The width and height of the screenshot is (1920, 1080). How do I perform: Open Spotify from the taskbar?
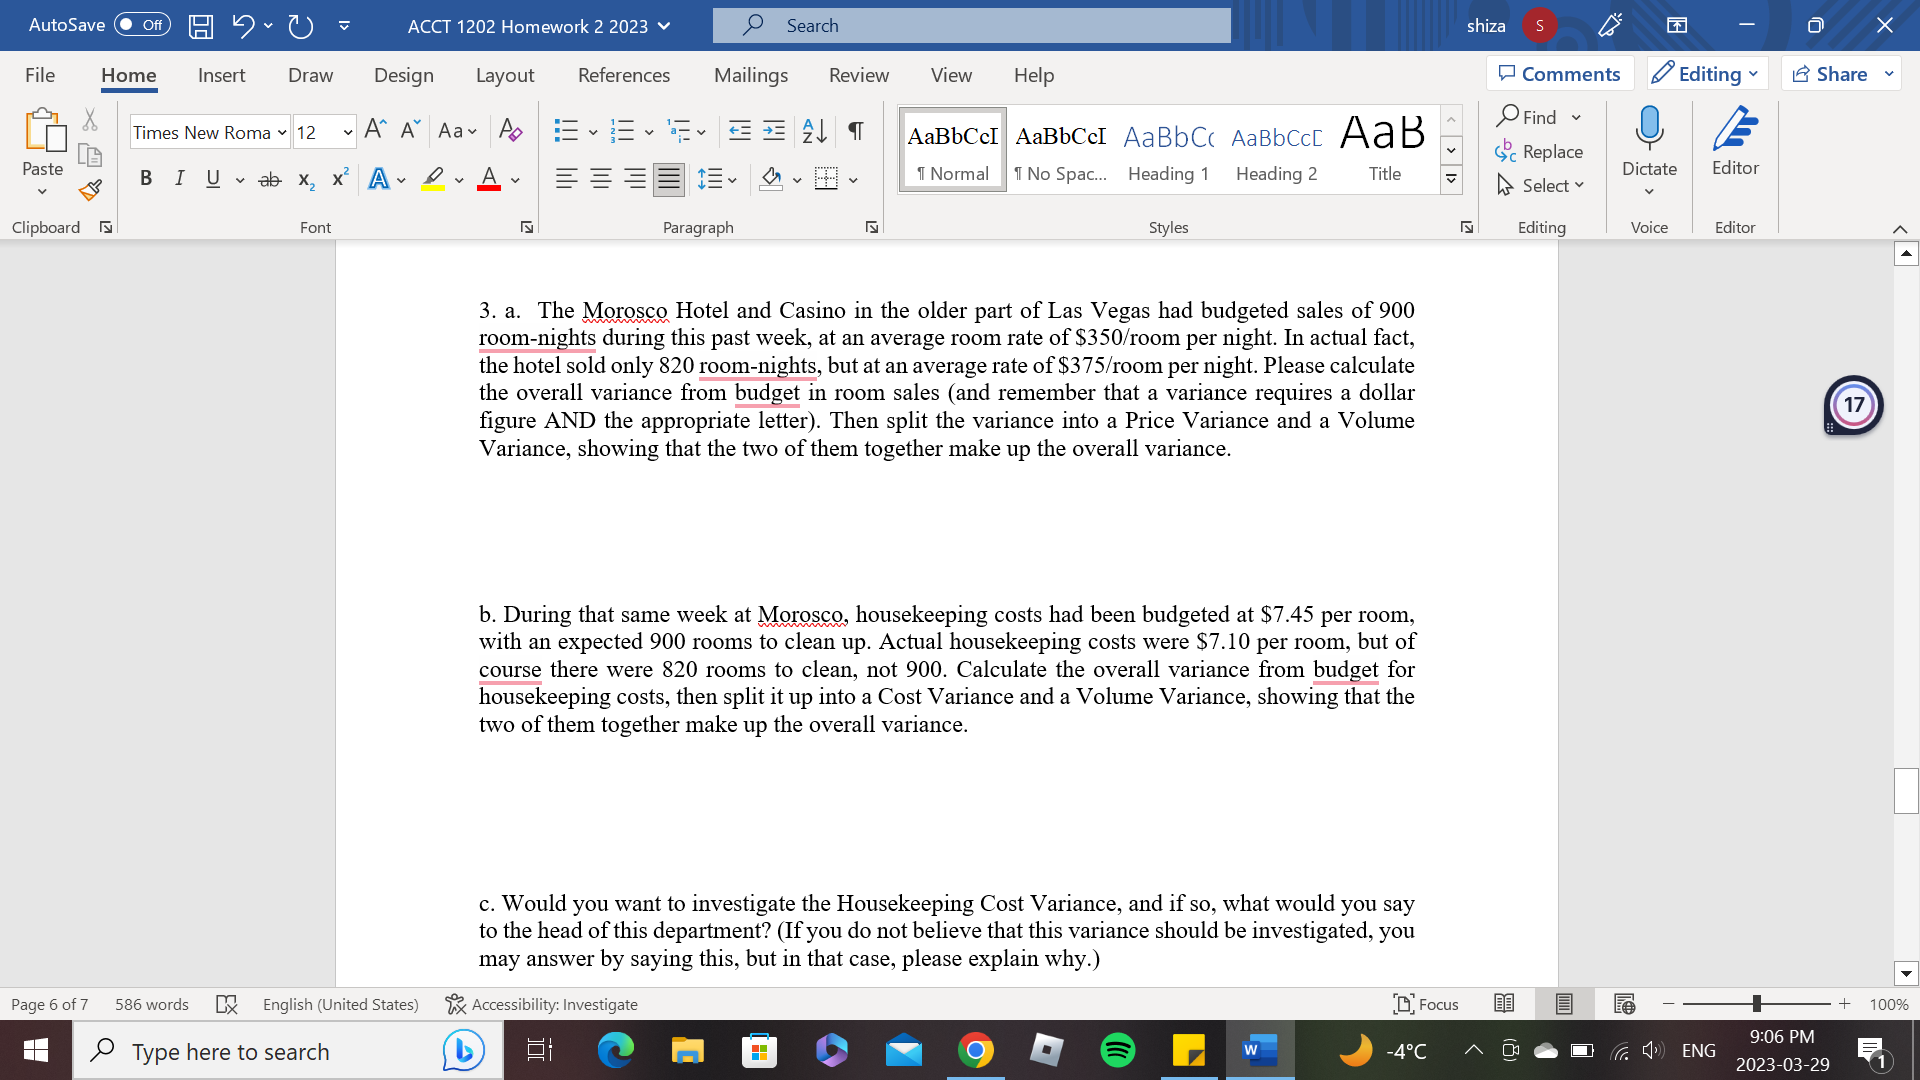[1118, 1050]
